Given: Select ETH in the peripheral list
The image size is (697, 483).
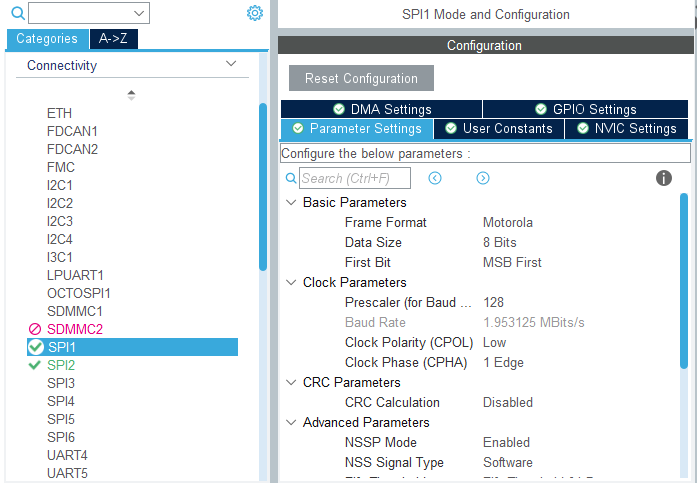Looking at the screenshot, I should [x=59, y=113].
